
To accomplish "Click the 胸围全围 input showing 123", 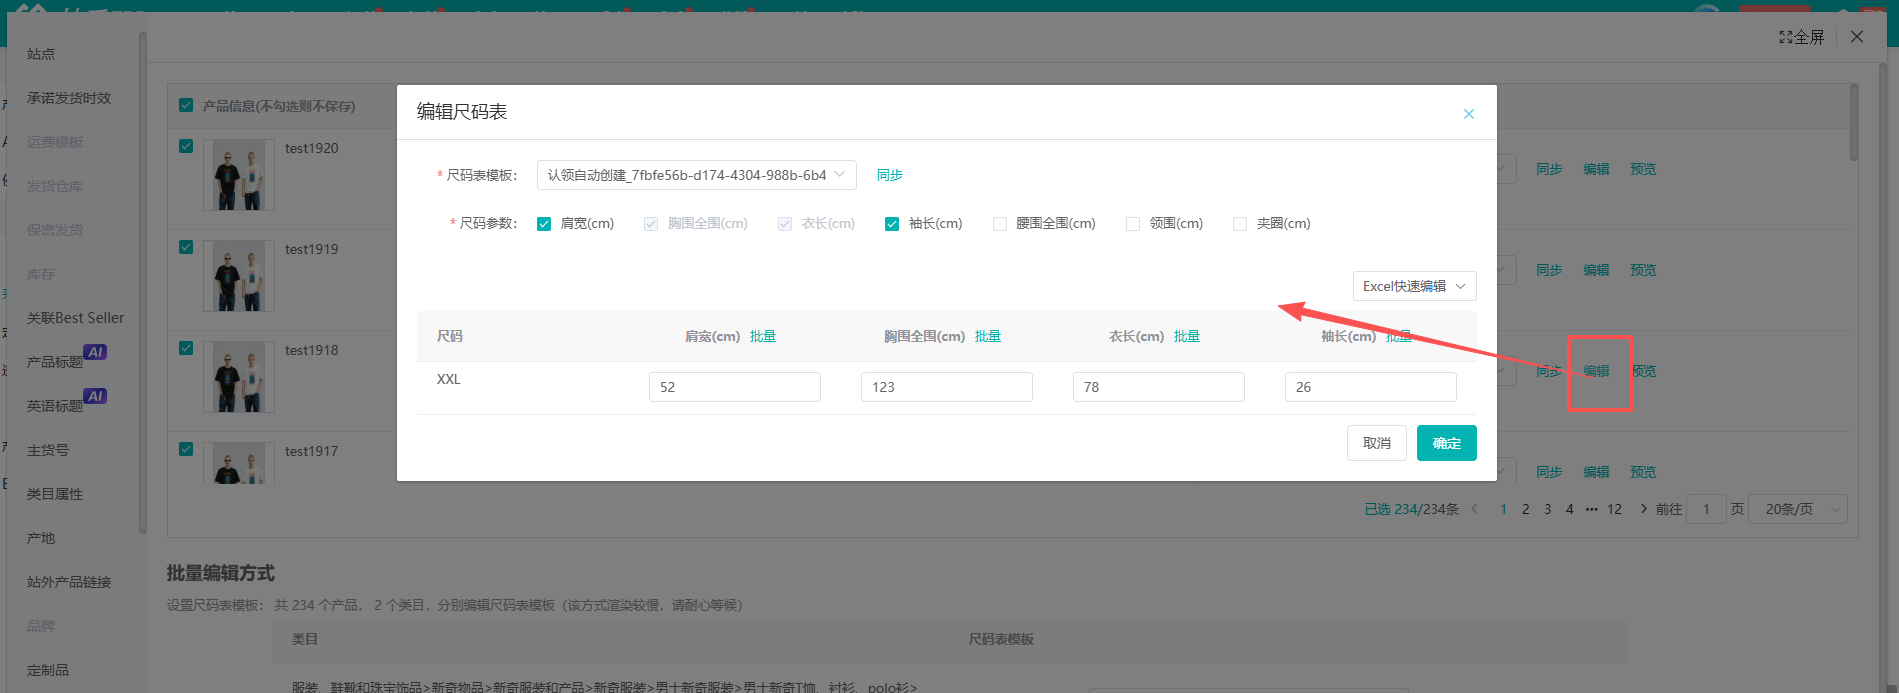I will [x=947, y=387].
